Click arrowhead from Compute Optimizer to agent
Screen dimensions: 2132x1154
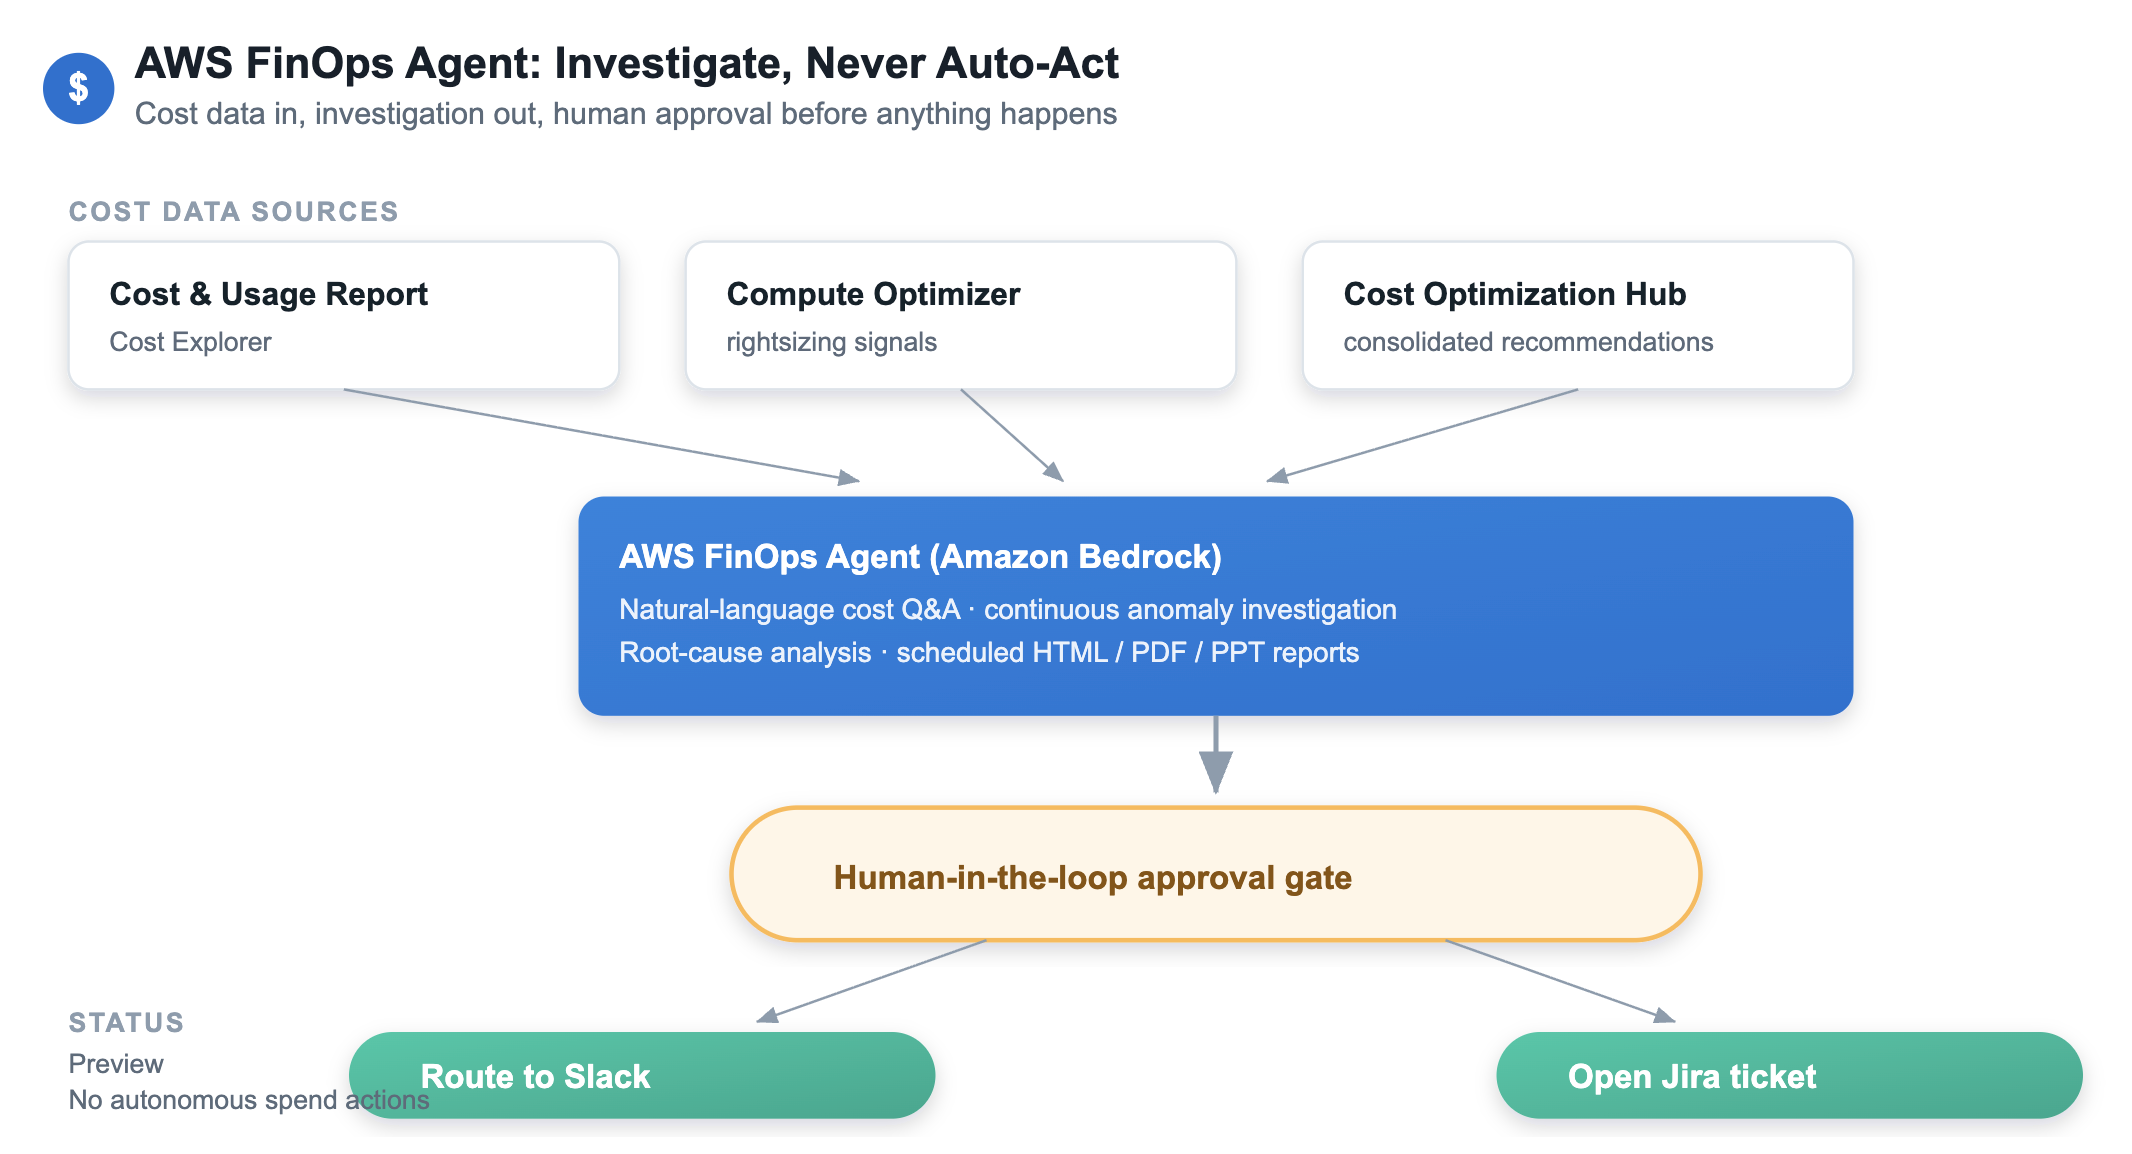[1054, 472]
